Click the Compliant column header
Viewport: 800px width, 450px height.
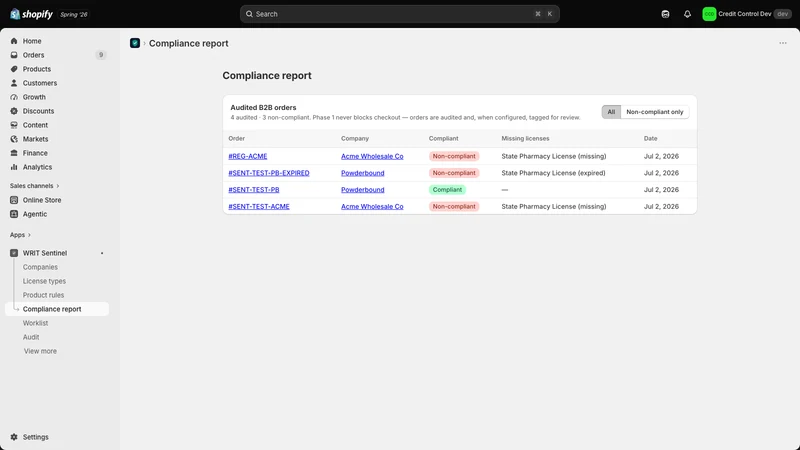point(443,138)
